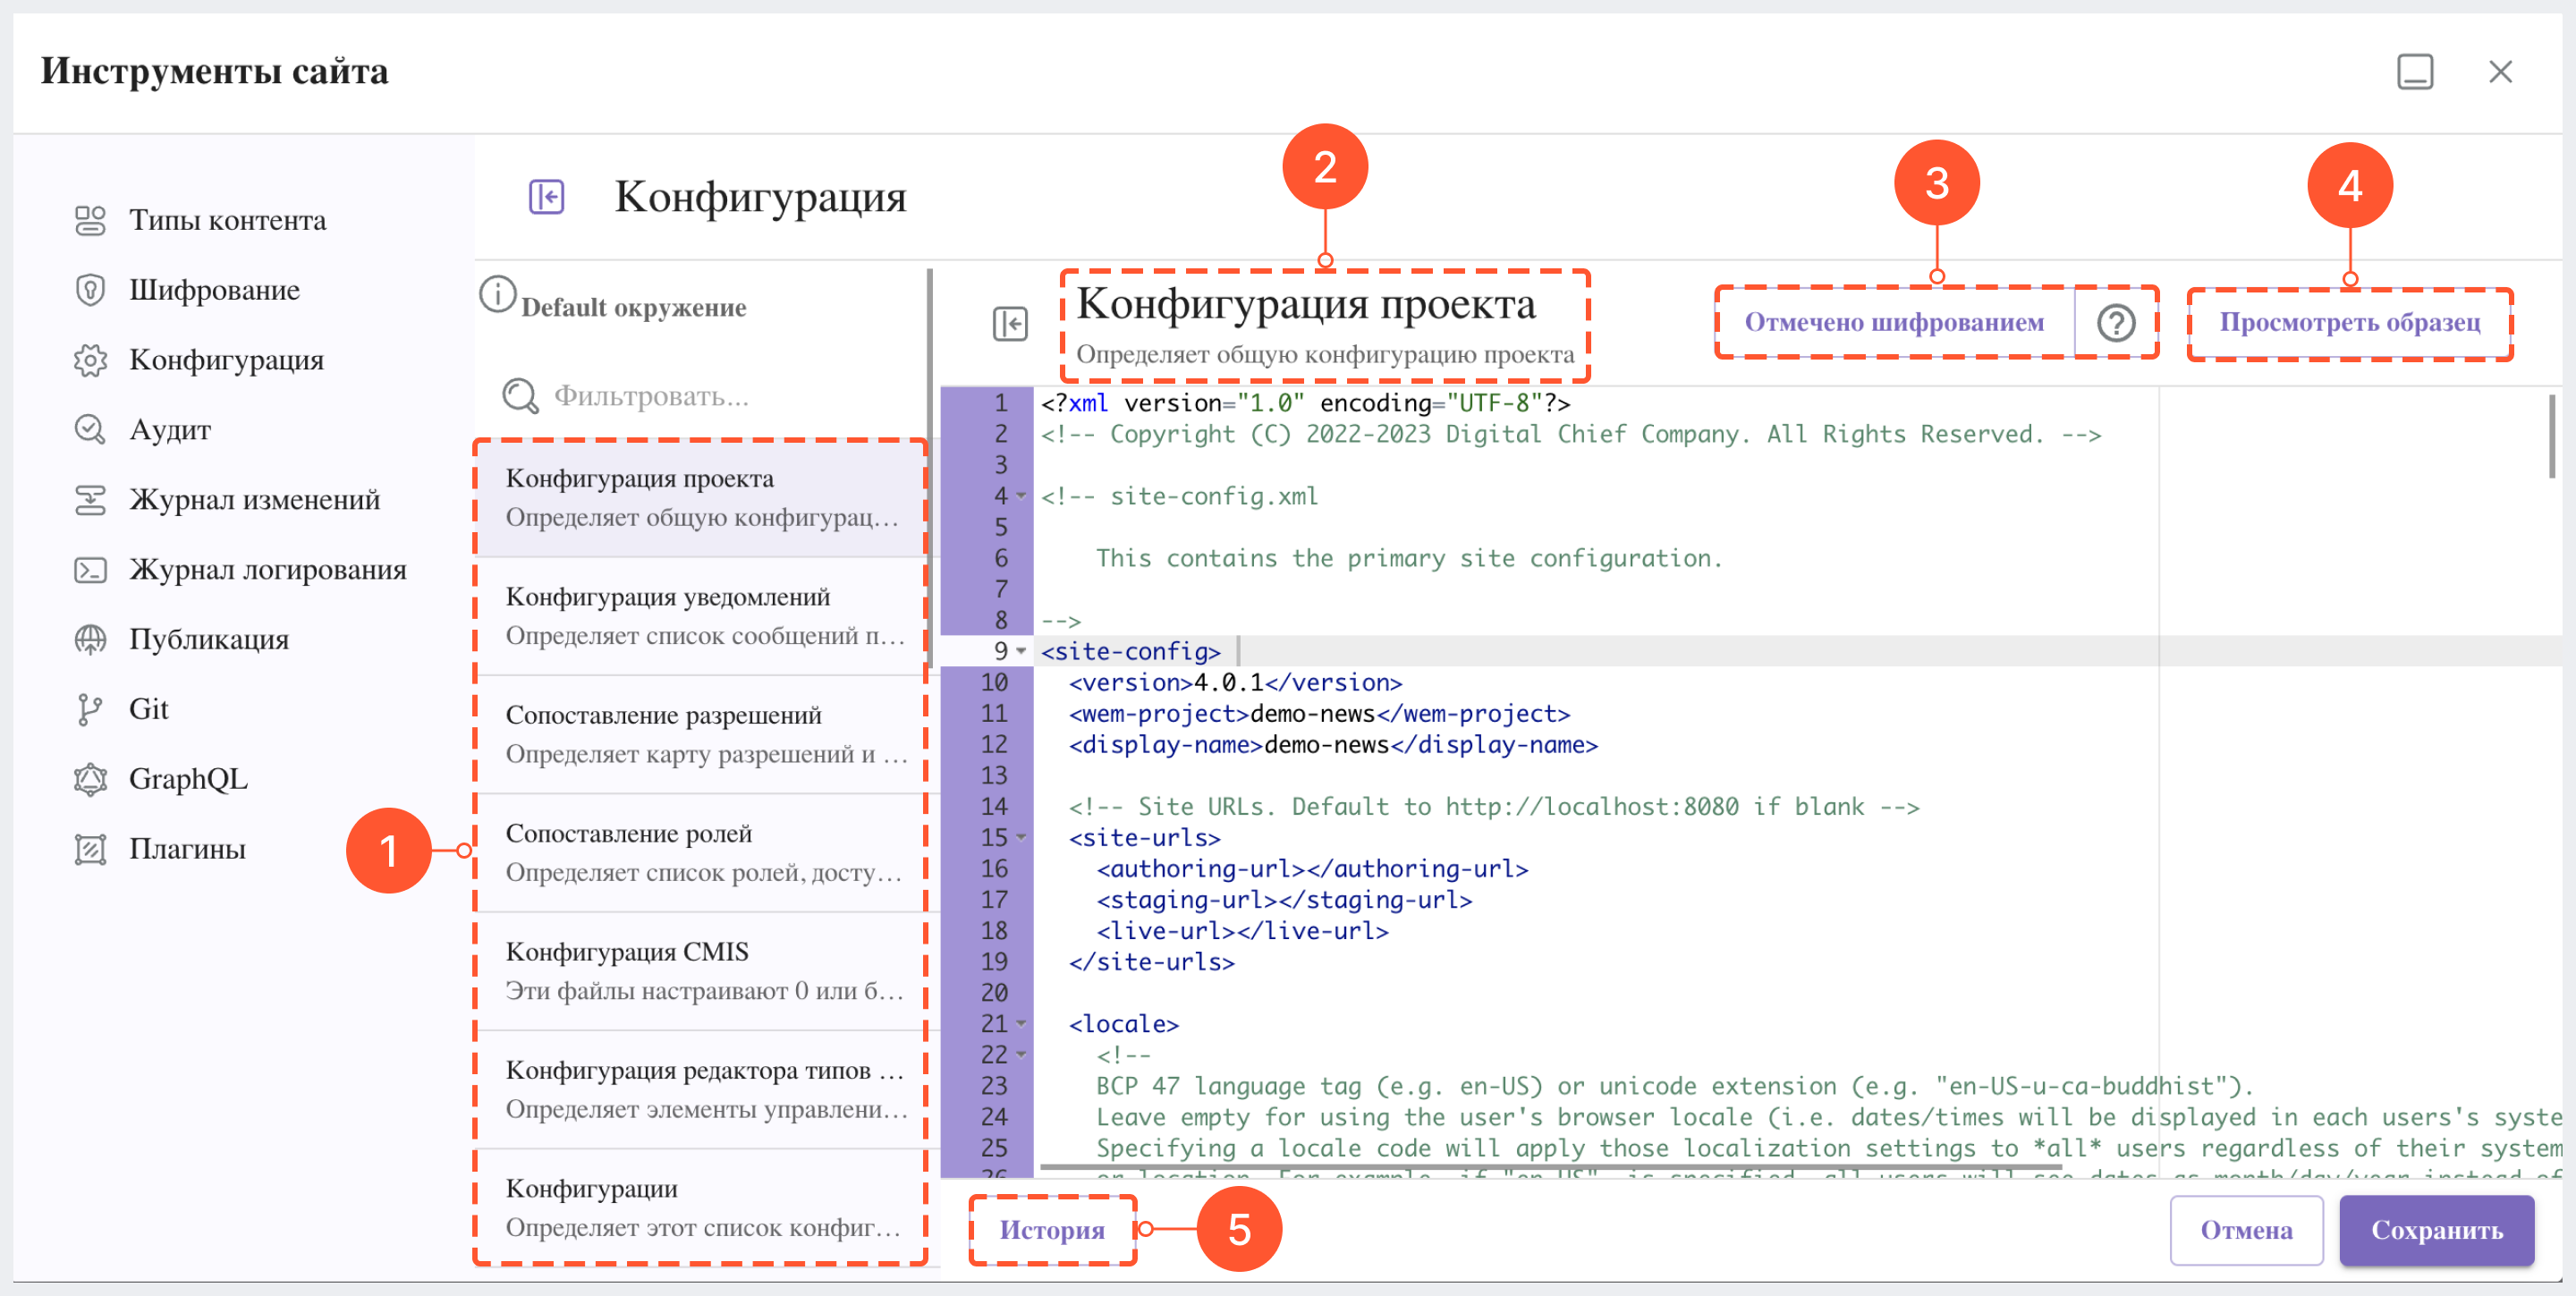The image size is (2576, 1296).
Task: Click Просмотреть образец button
Action: click(x=2349, y=322)
